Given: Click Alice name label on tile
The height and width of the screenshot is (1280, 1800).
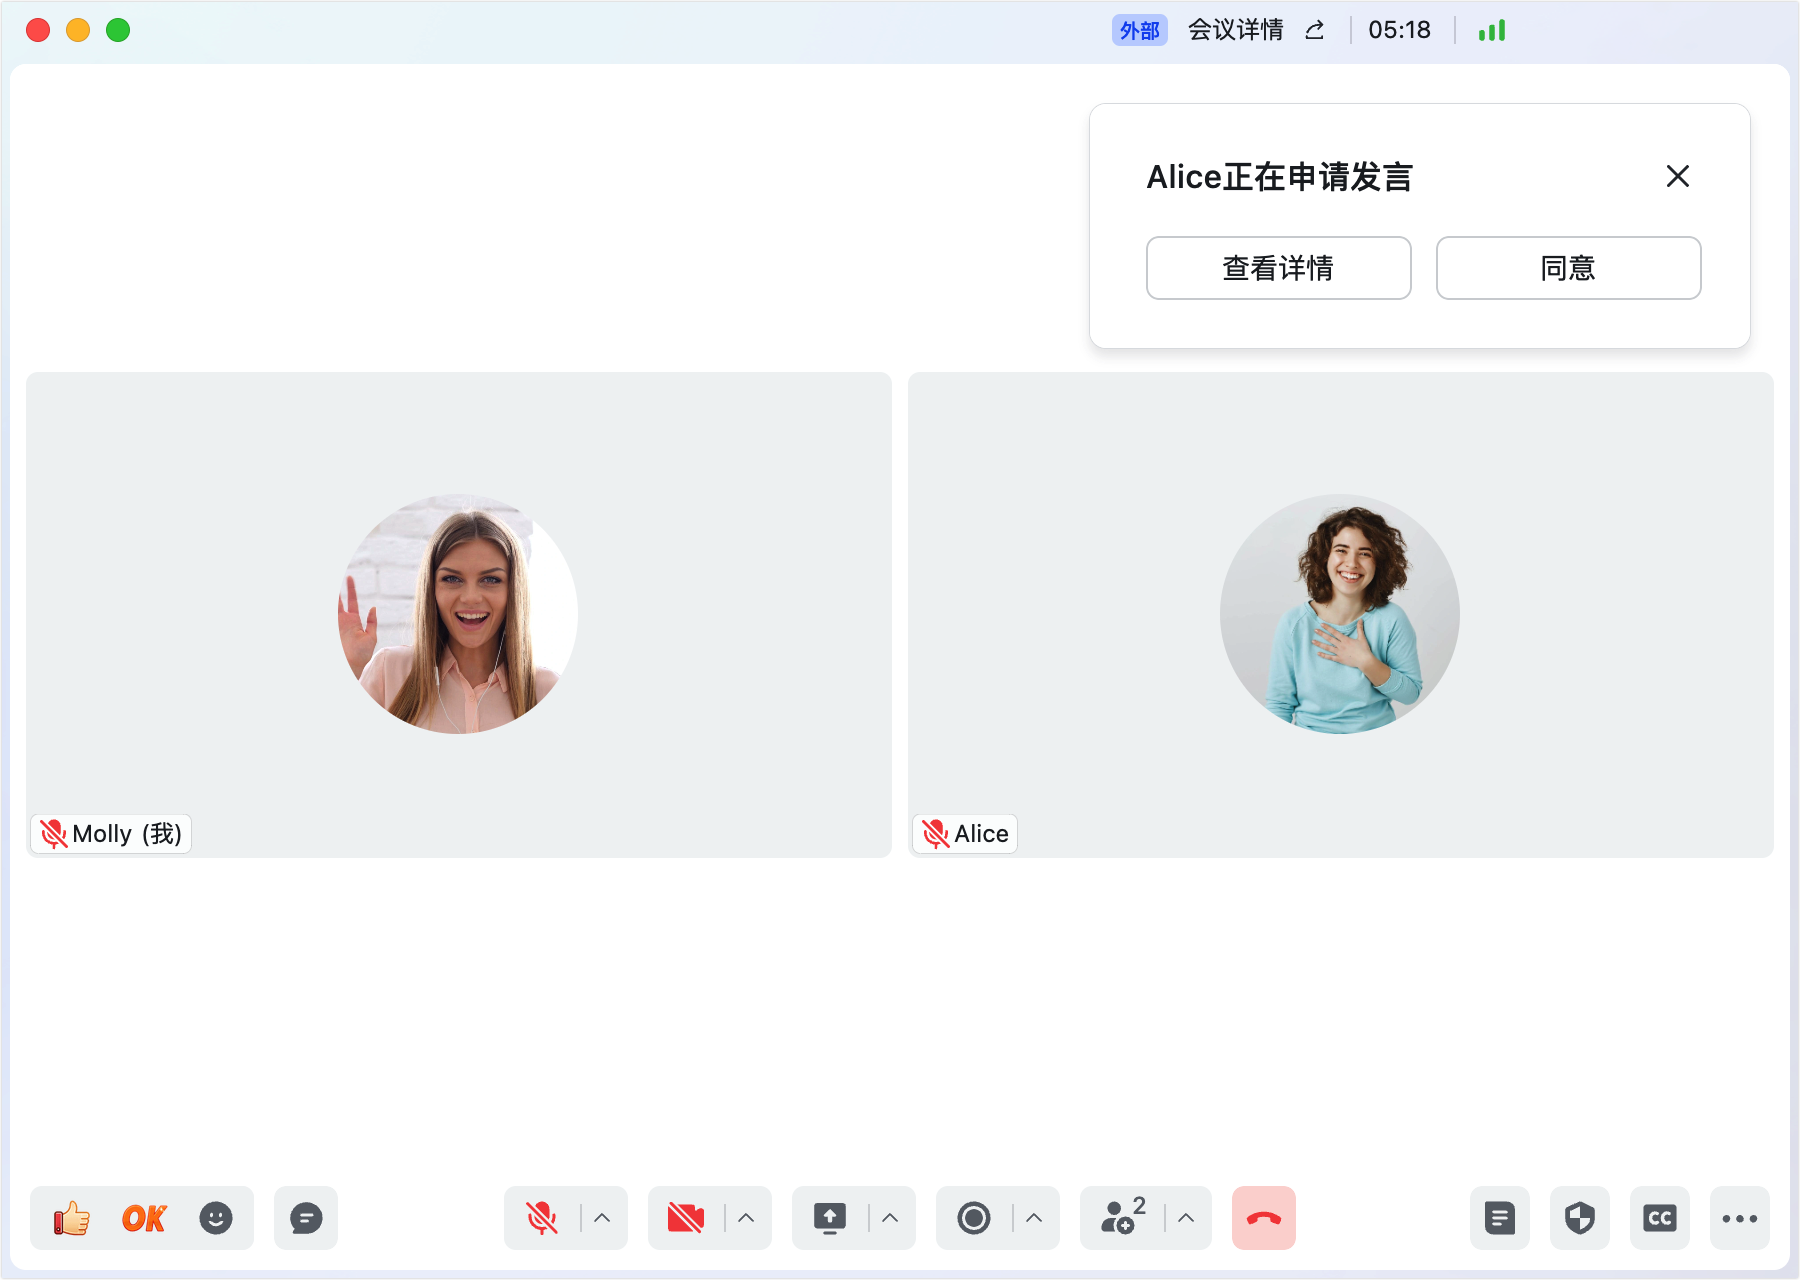Looking at the screenshot, I should (981, 834).
